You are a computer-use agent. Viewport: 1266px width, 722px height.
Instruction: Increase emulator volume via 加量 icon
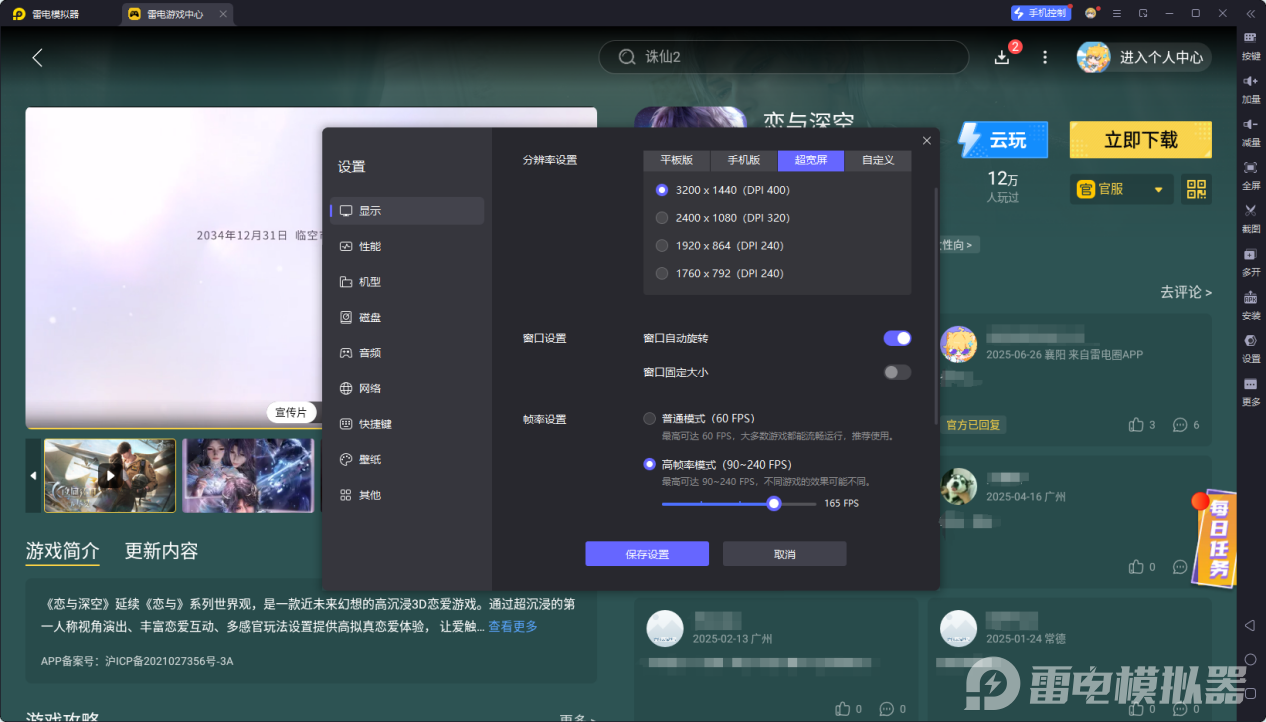(1250, 90)
